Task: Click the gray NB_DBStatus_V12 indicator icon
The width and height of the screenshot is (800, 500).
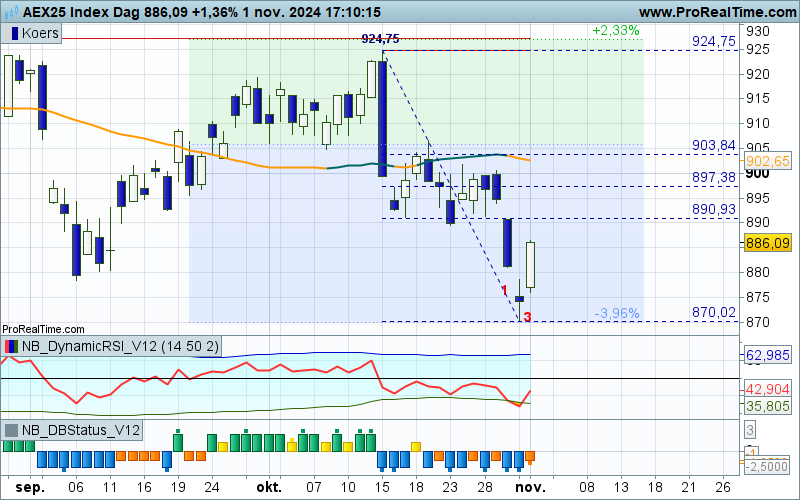Action: coord(13,431)
